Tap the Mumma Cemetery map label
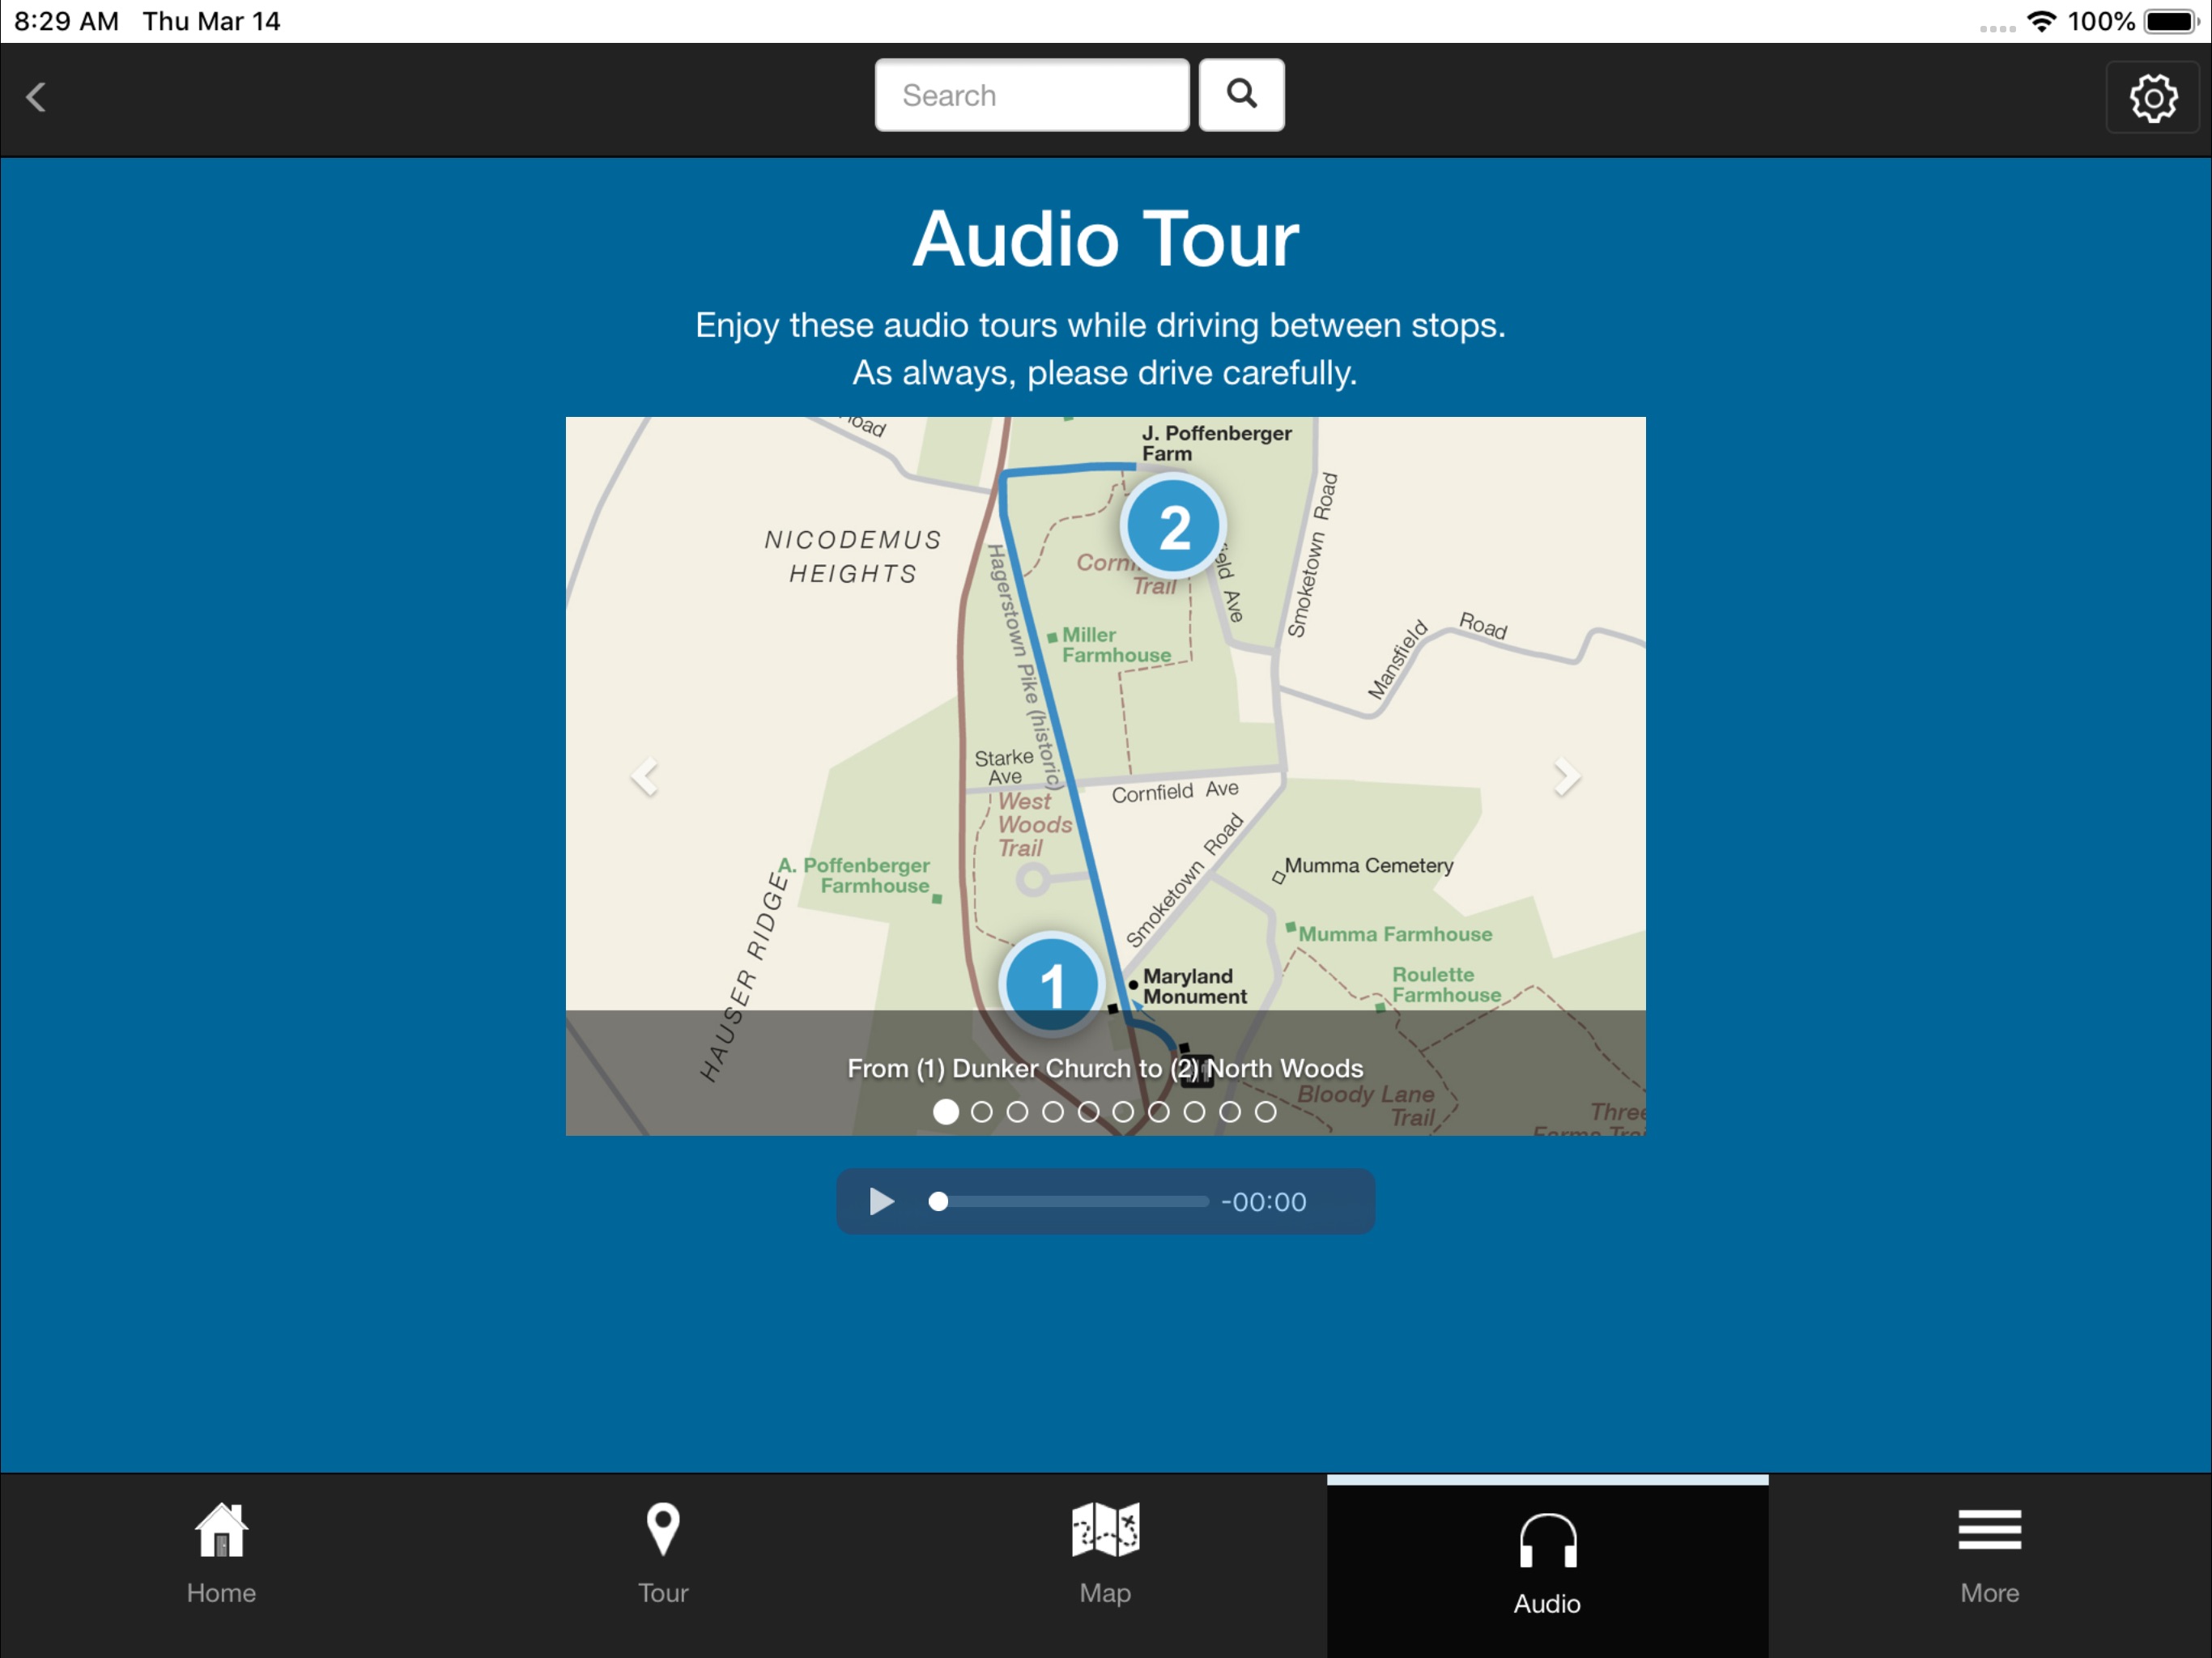 1368,865
